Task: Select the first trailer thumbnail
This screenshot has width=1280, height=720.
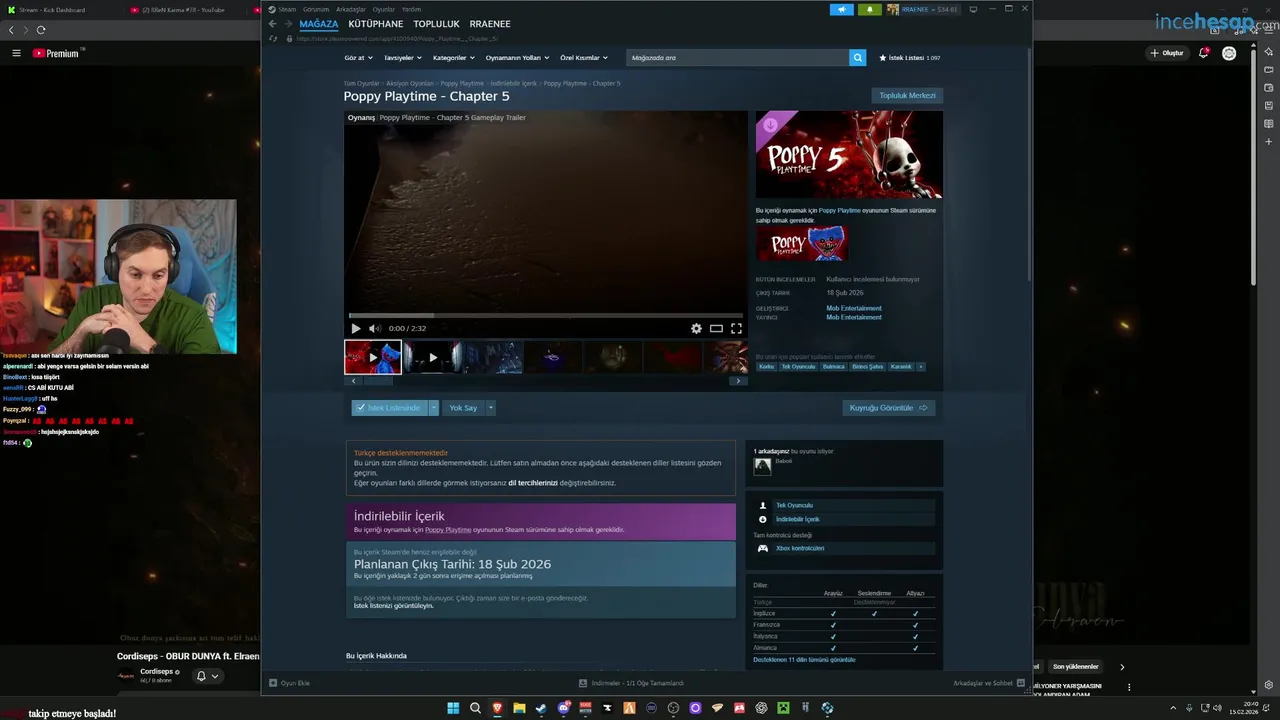Action: coord(373,357)
